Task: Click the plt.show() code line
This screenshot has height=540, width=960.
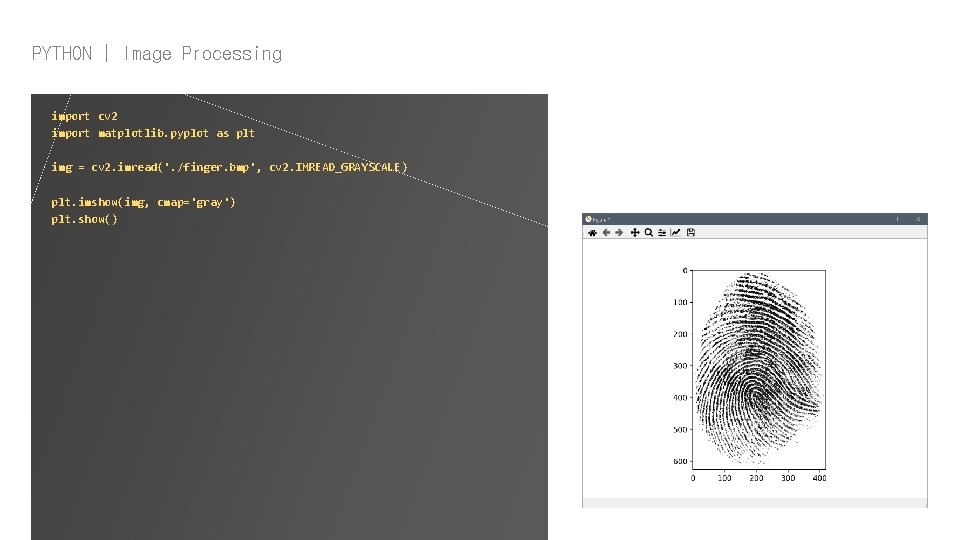Action: pos(84,219)
